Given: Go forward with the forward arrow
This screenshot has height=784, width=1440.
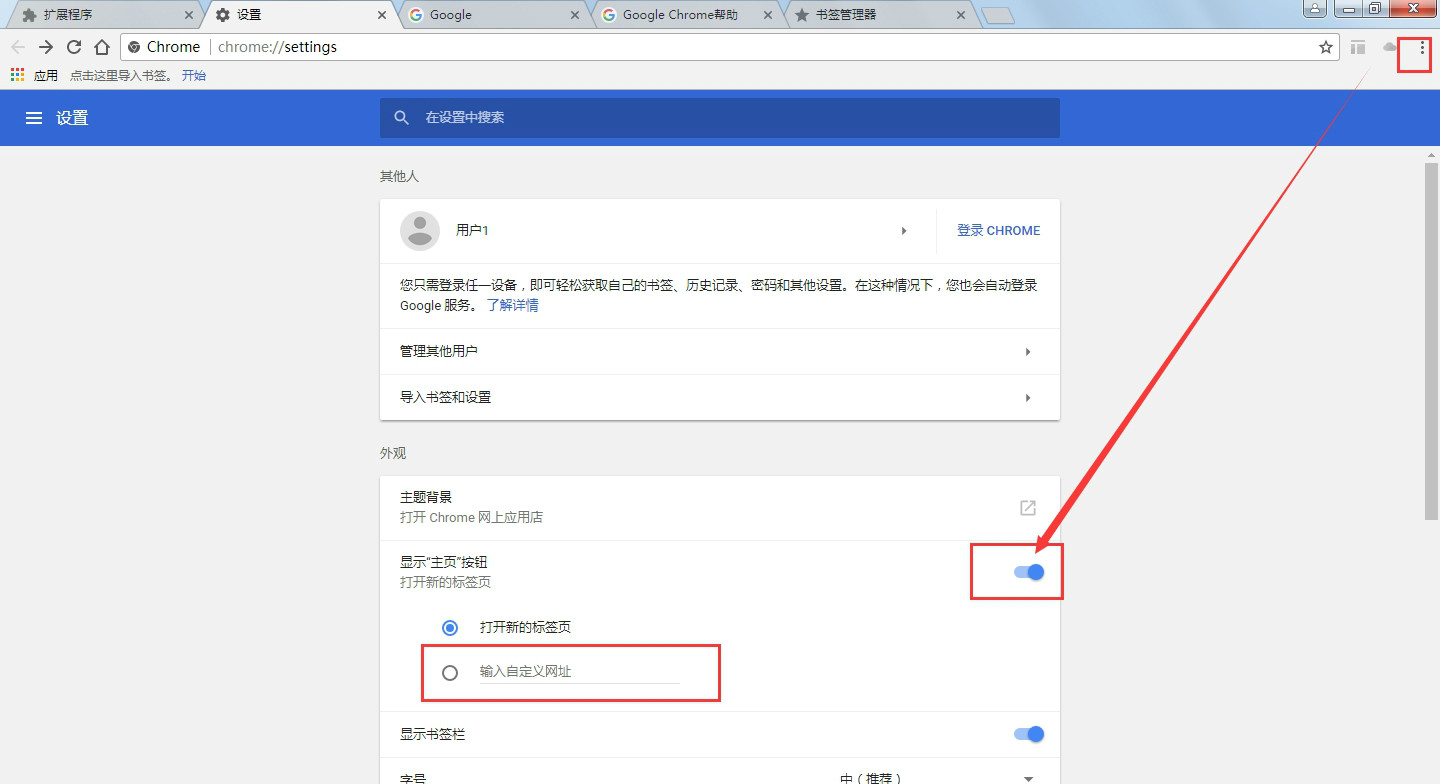Looking at the screenshot, I should [x=45, y=47].
